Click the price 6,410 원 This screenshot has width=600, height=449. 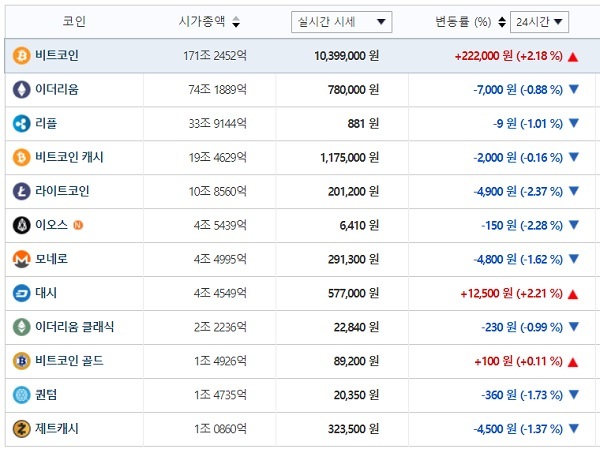coord(359,225)
